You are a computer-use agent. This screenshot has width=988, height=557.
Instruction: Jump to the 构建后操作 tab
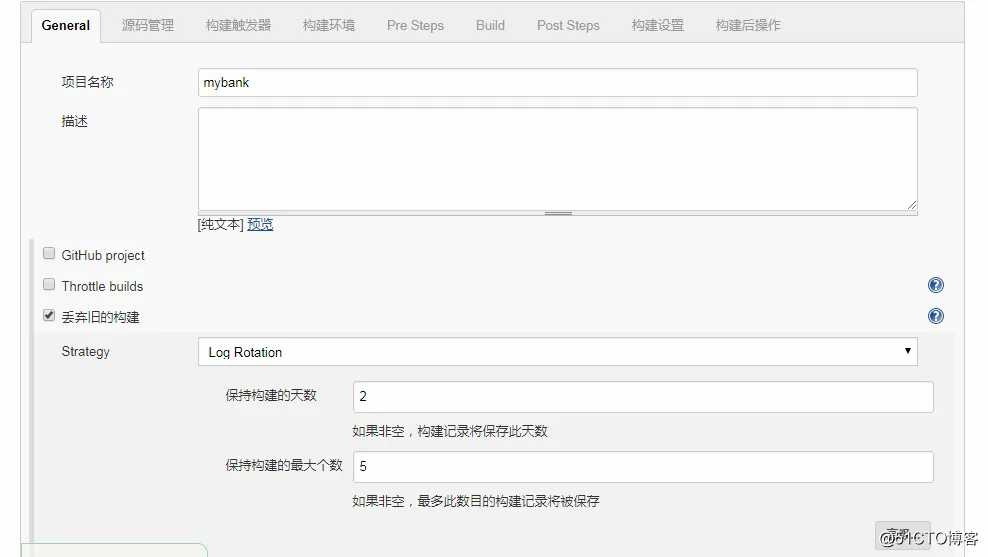coord(748,26)
